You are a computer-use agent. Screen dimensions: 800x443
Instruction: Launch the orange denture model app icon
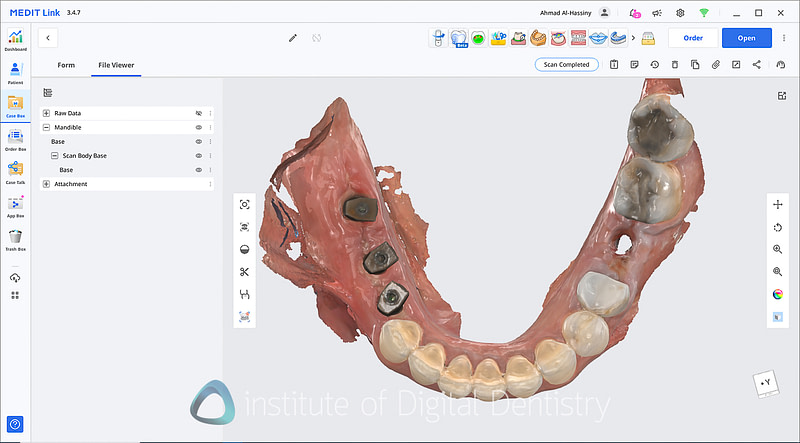[x=538, y=38]
